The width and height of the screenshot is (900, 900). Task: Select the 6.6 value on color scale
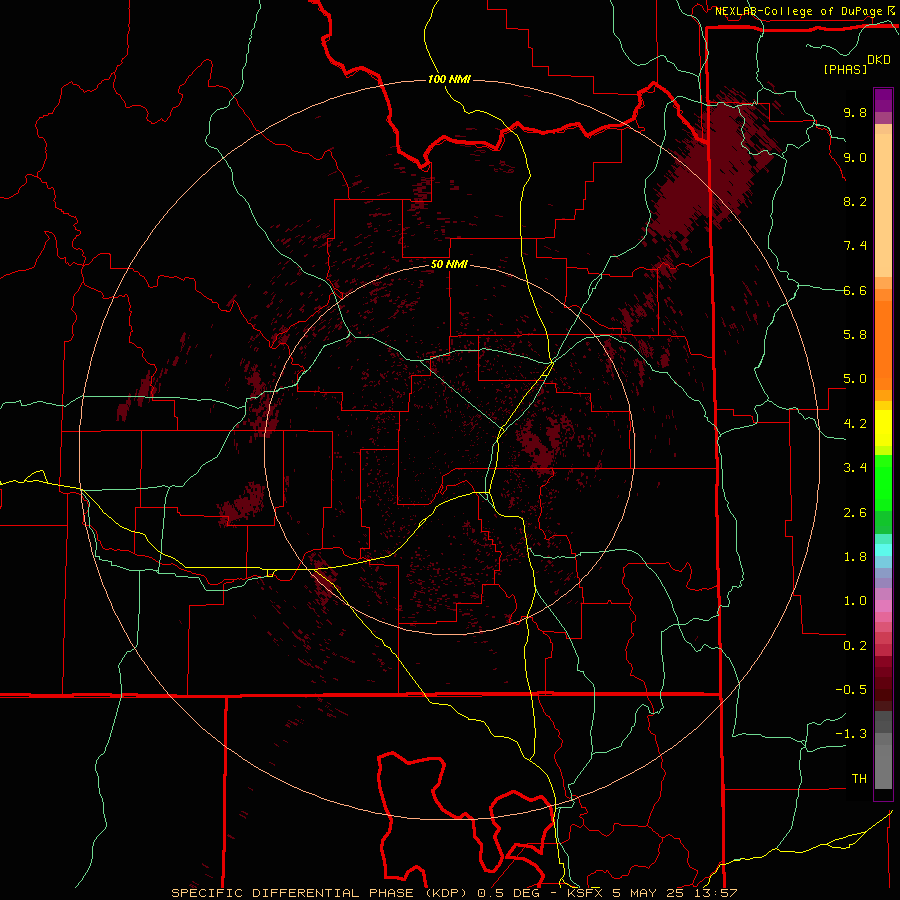click(x=855, y=291)
